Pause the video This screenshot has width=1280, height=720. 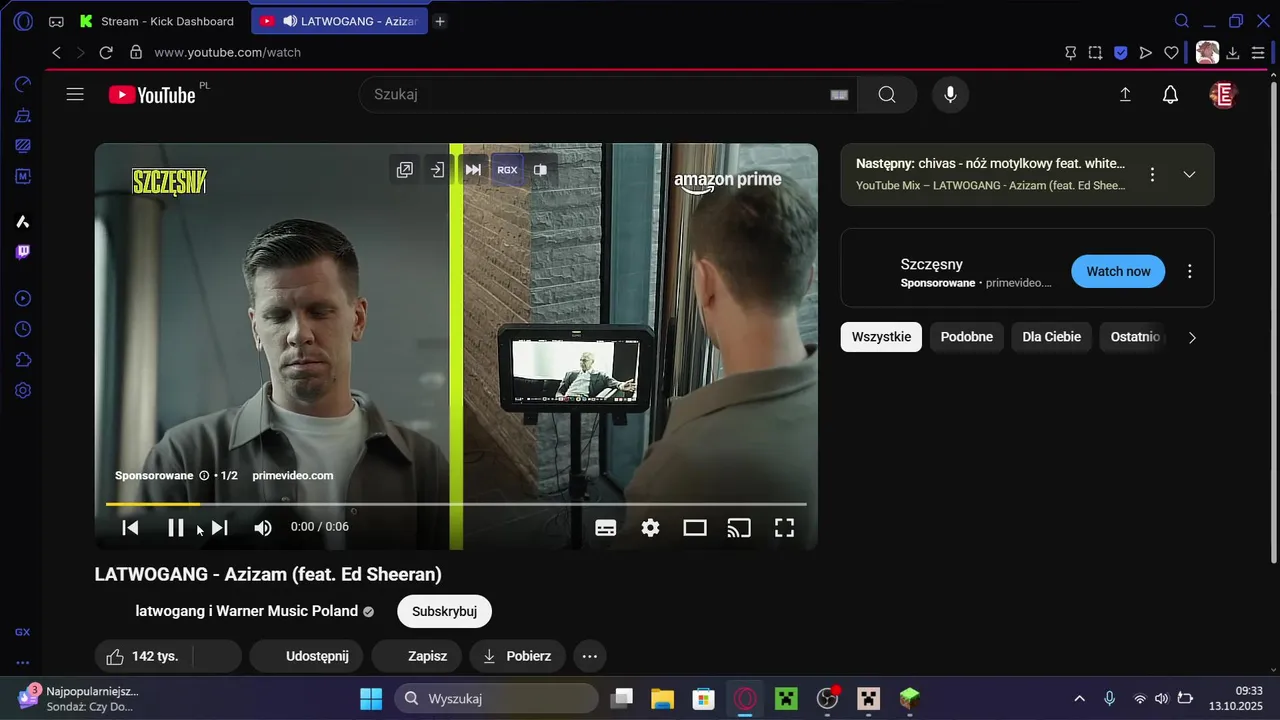pos(175,528)
